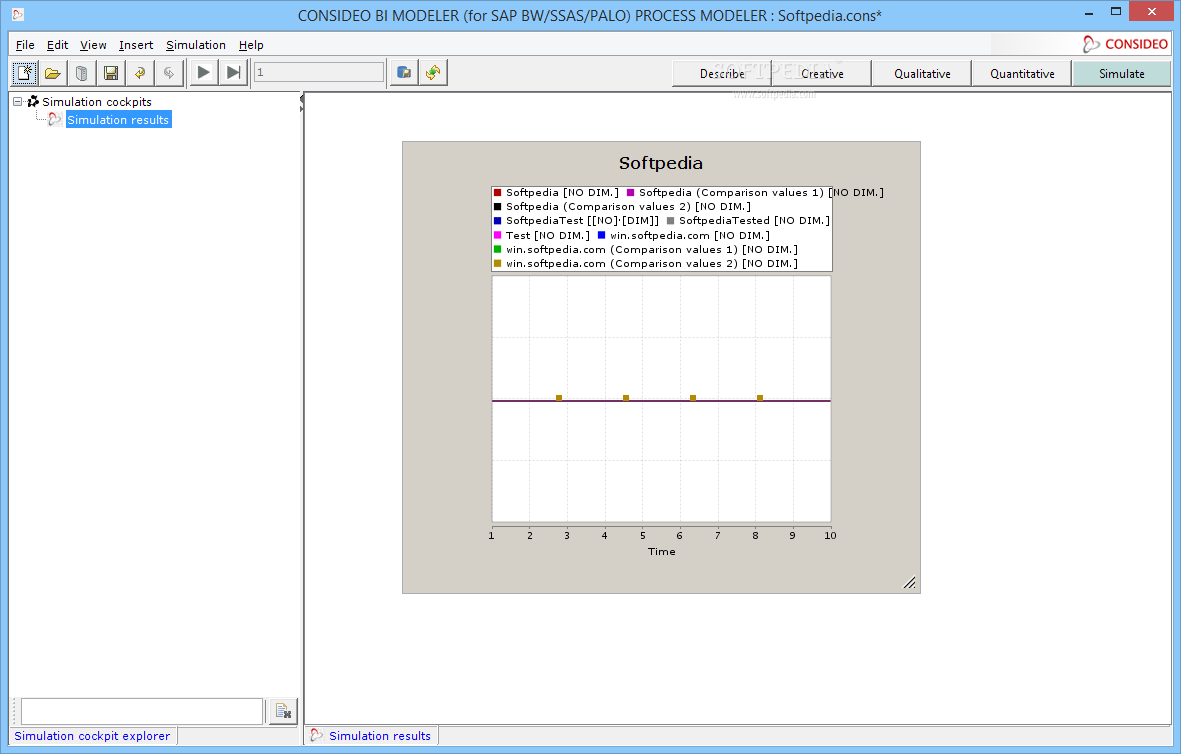Click the red Softpedia legend swatch
Screen dimensions: 1181x754
(497, 193)
